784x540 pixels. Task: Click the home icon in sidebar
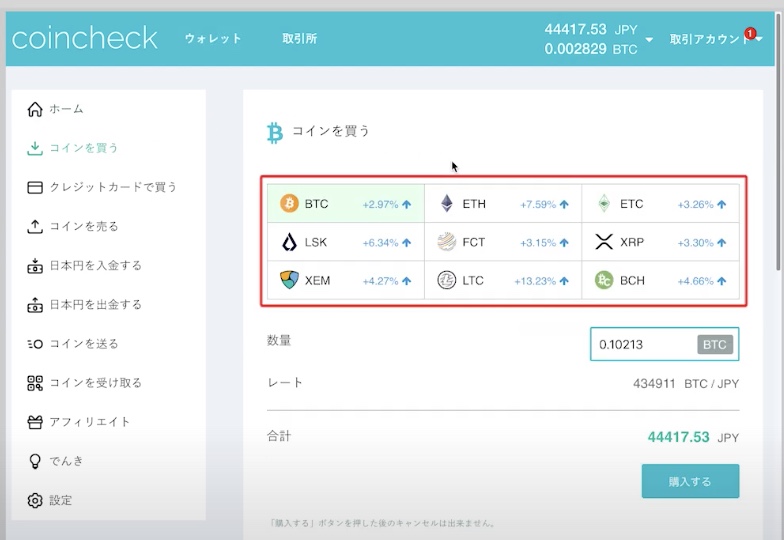pos(35,109)
